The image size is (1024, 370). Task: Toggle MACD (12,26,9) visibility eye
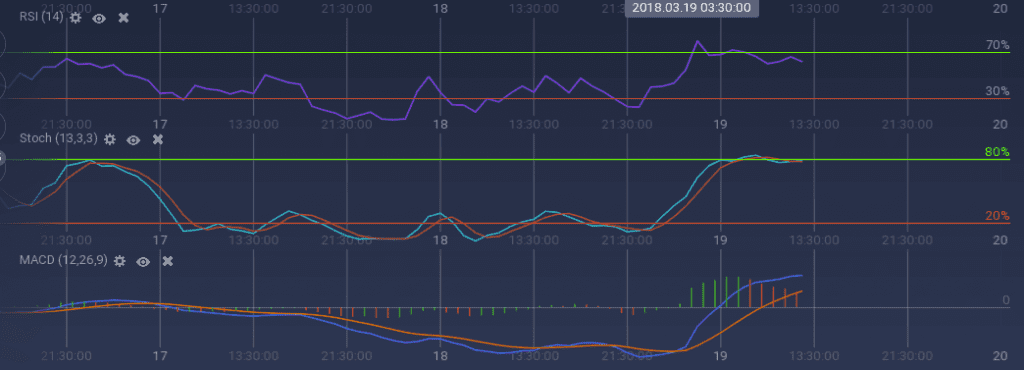[x=143, y=262]
